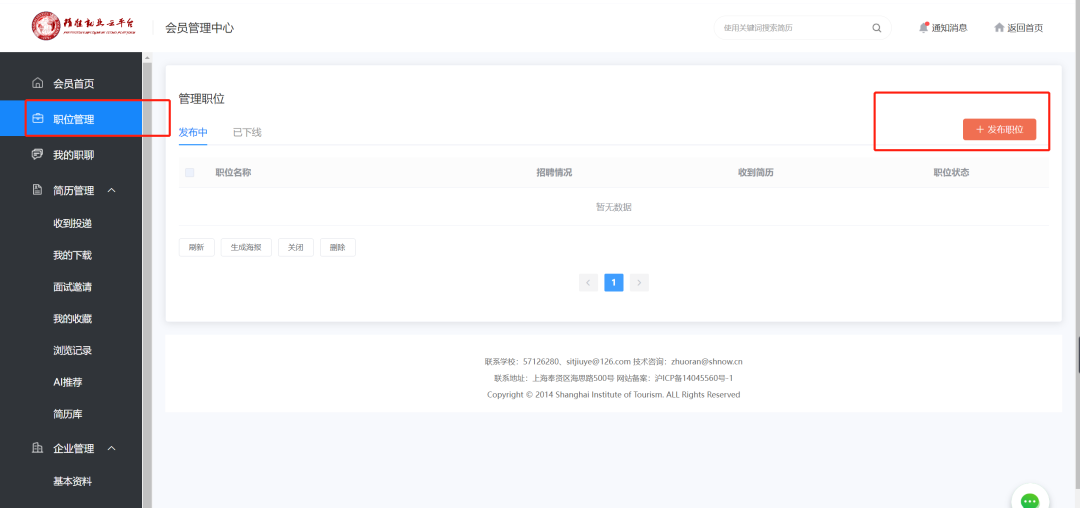Viewport: 1080px width, 508px height.
Task: Click the 职位名称 column header
Action: click(x=233, y=173)
